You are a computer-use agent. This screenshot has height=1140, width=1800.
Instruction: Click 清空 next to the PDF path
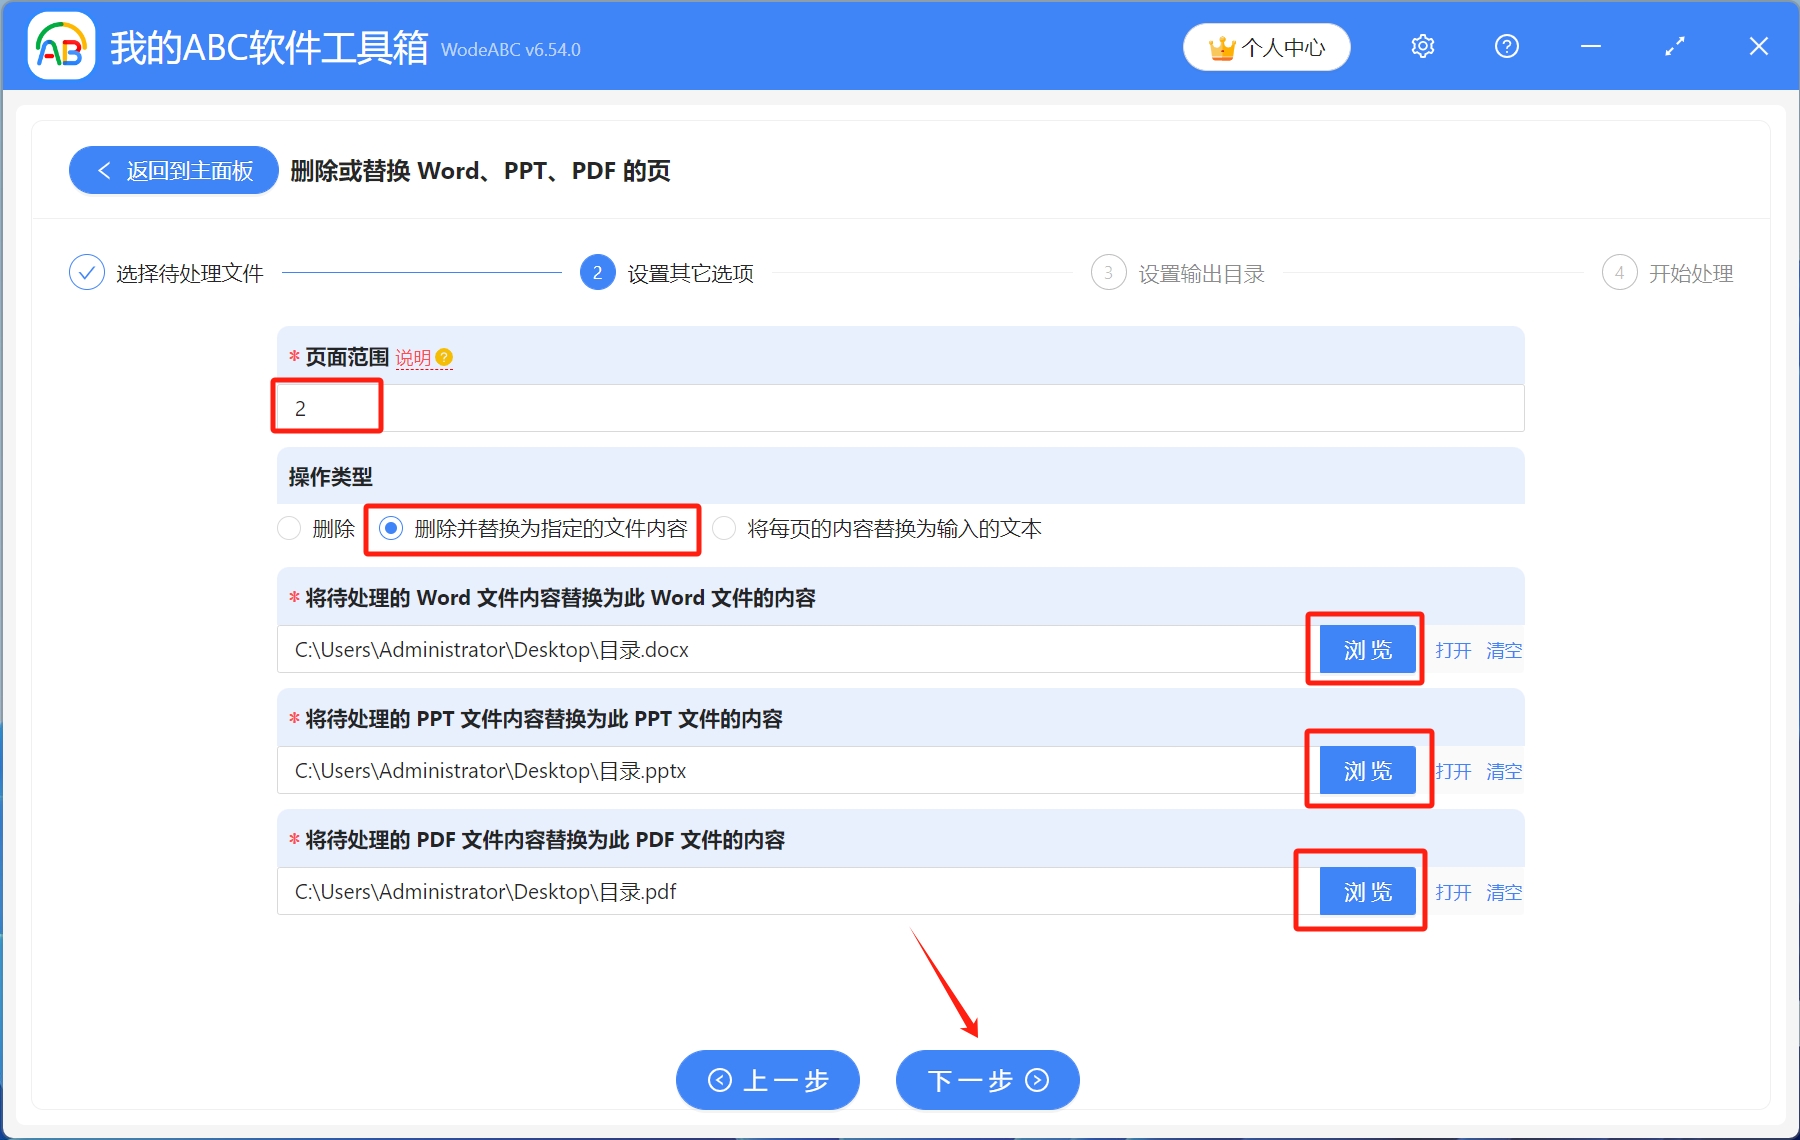click(x=1503, y=892)
